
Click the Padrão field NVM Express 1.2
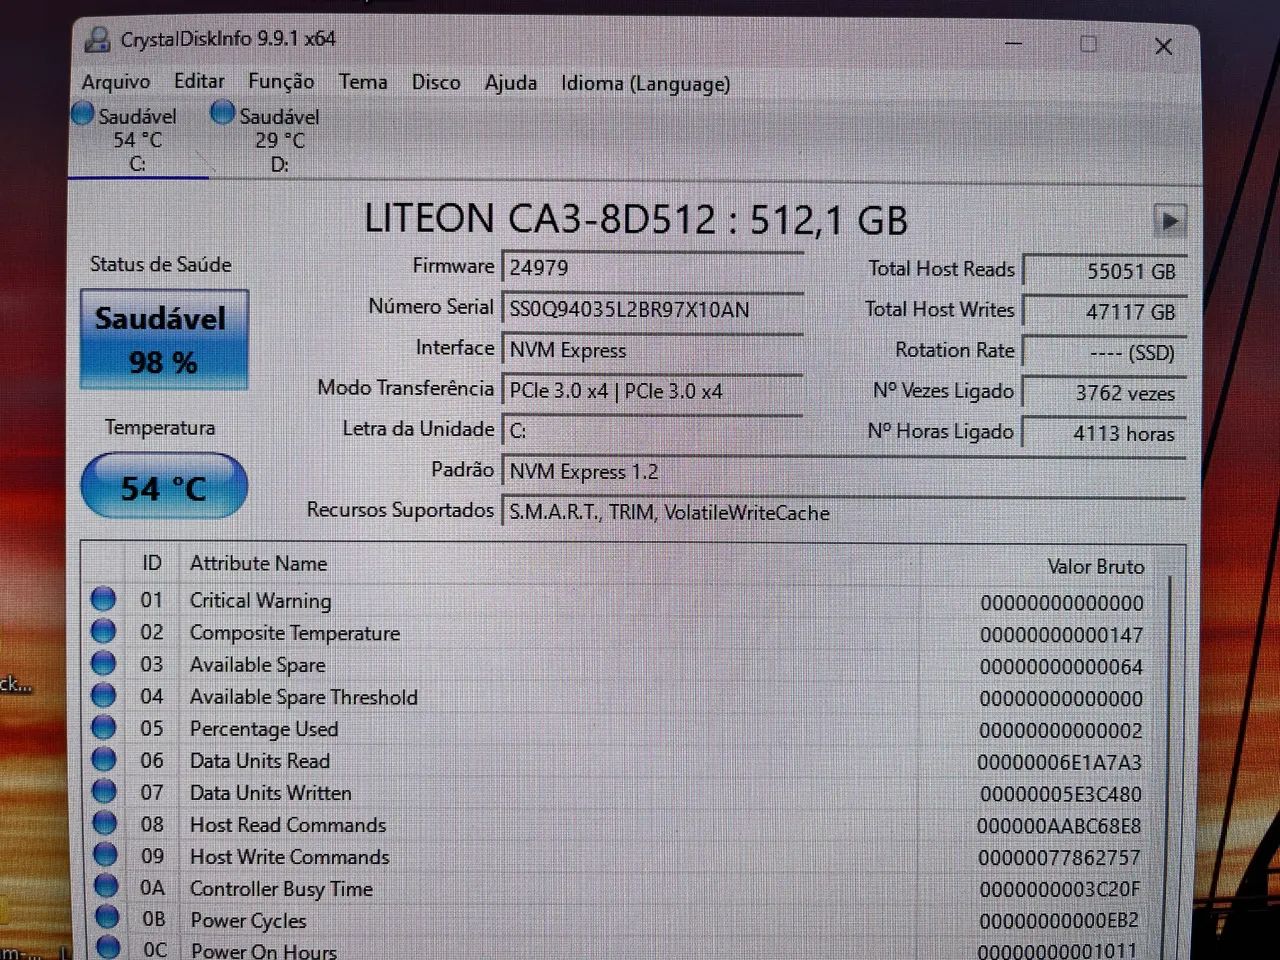(x=843, y=472)
